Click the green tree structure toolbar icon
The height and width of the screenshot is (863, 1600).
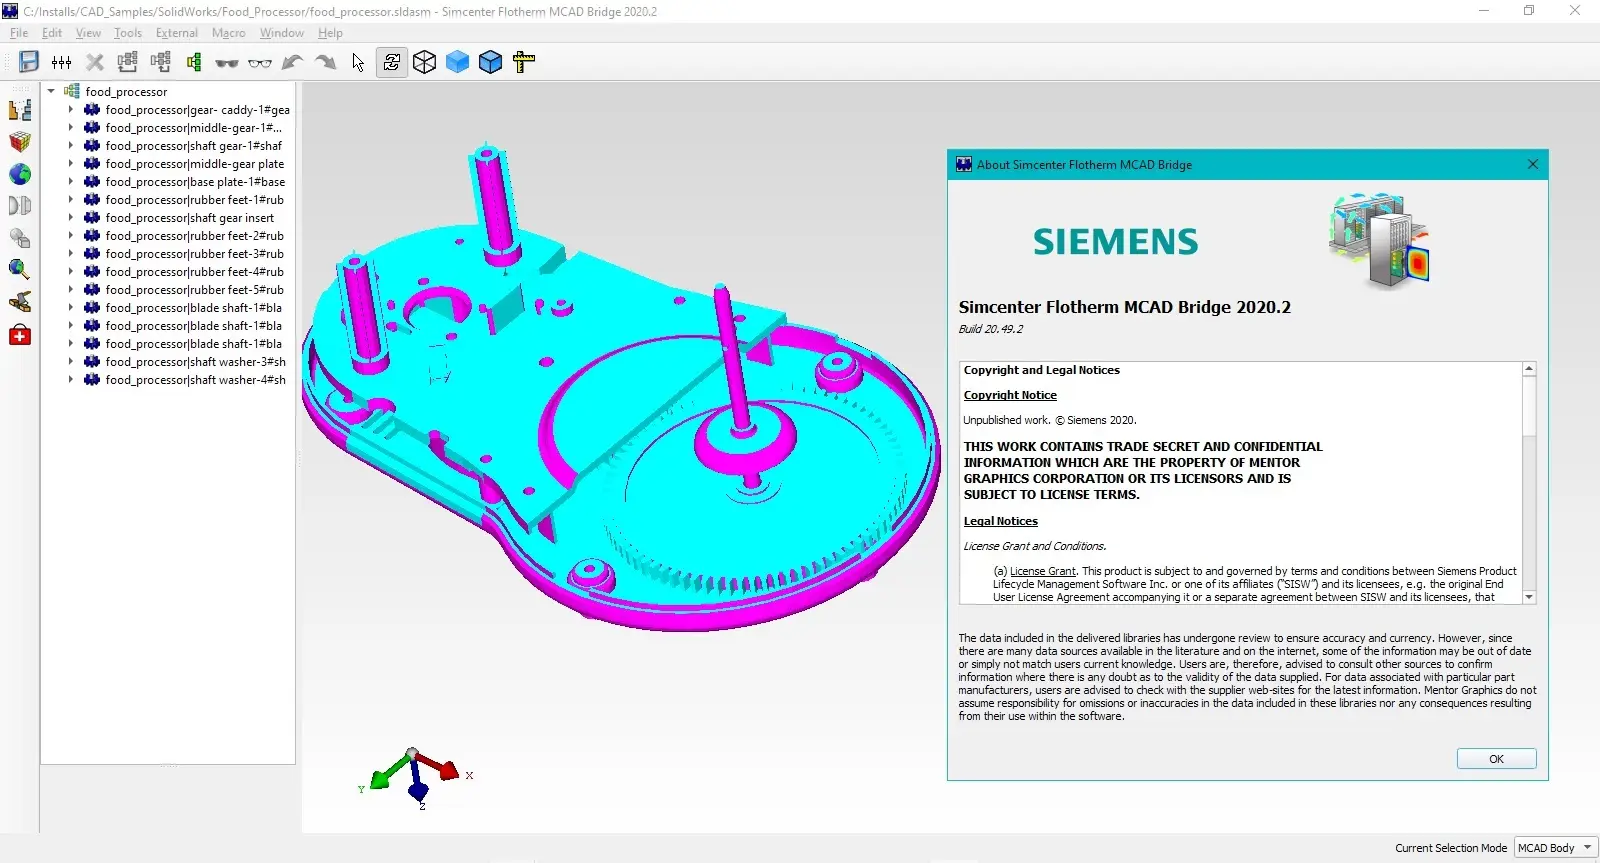point(194,62)
